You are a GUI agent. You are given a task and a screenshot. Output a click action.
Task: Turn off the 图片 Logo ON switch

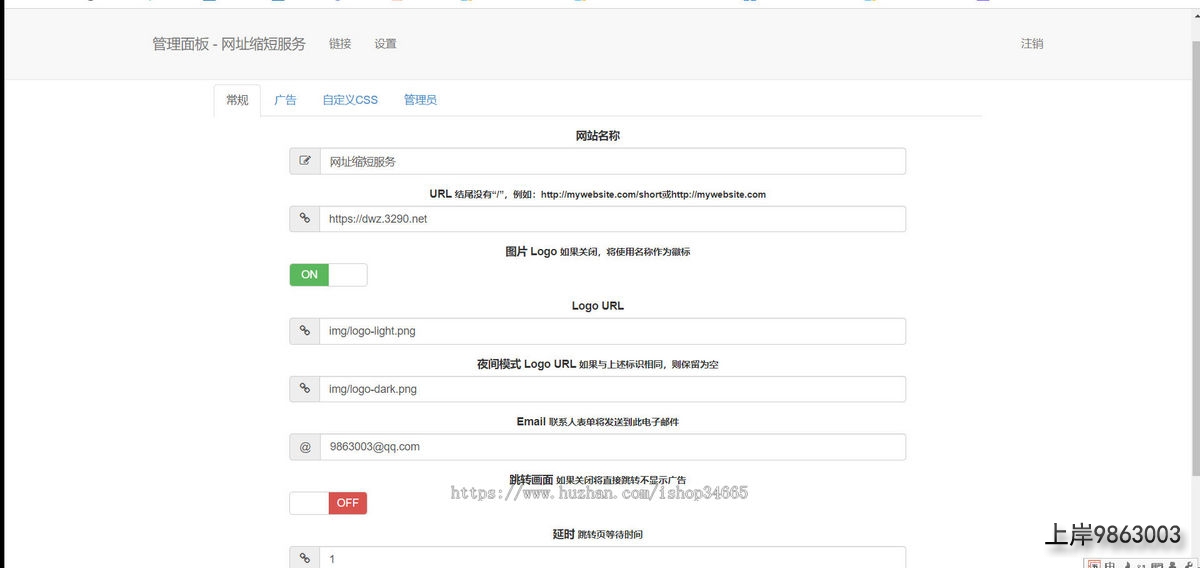328,275
